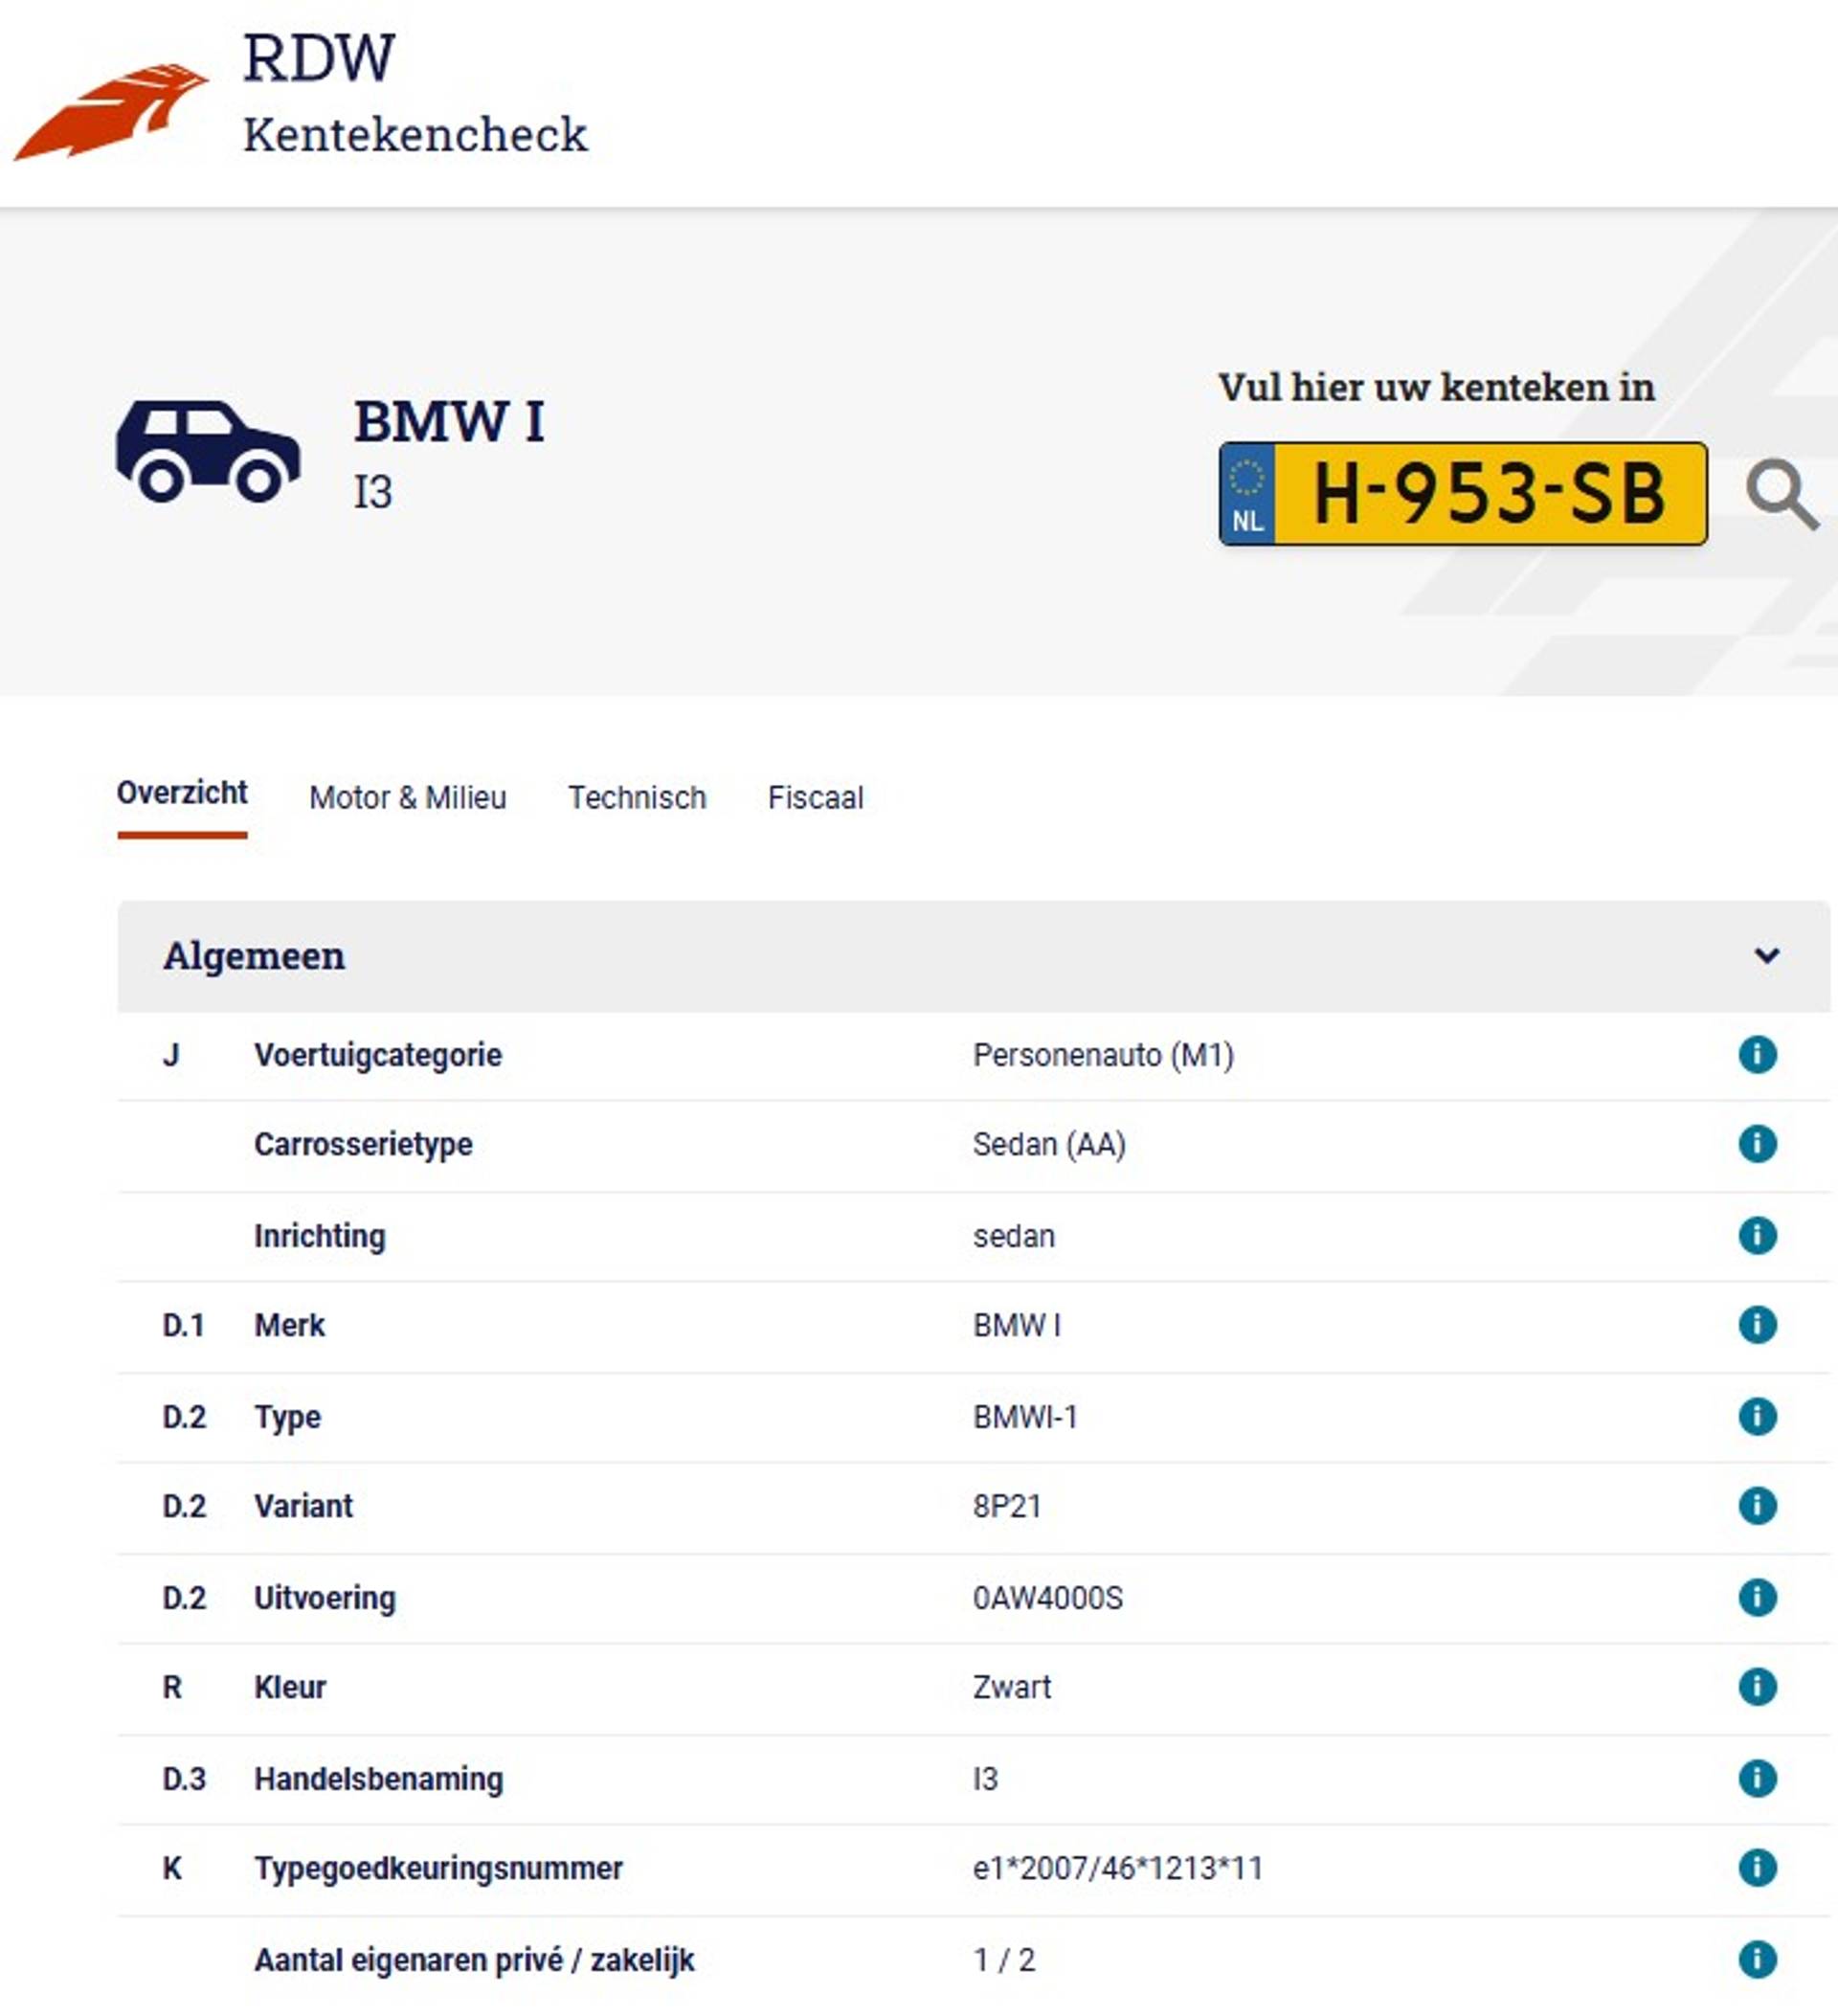Screen dimensions: 1838x2016
Task: Click the RDW Kentekencheck title
Action: click(x=415, y=93)
